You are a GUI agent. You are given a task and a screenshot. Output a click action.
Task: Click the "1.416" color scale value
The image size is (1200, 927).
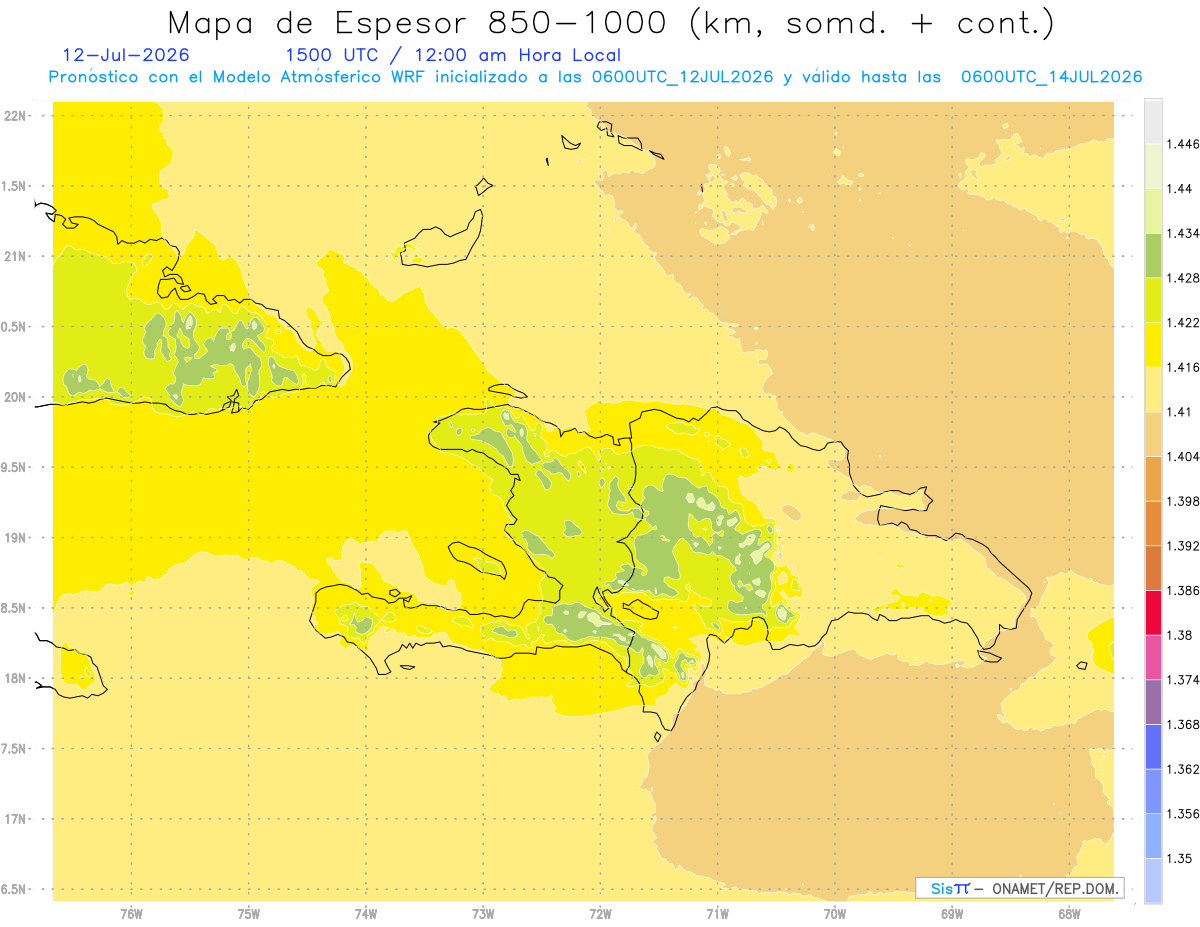tap(1183, 367)
